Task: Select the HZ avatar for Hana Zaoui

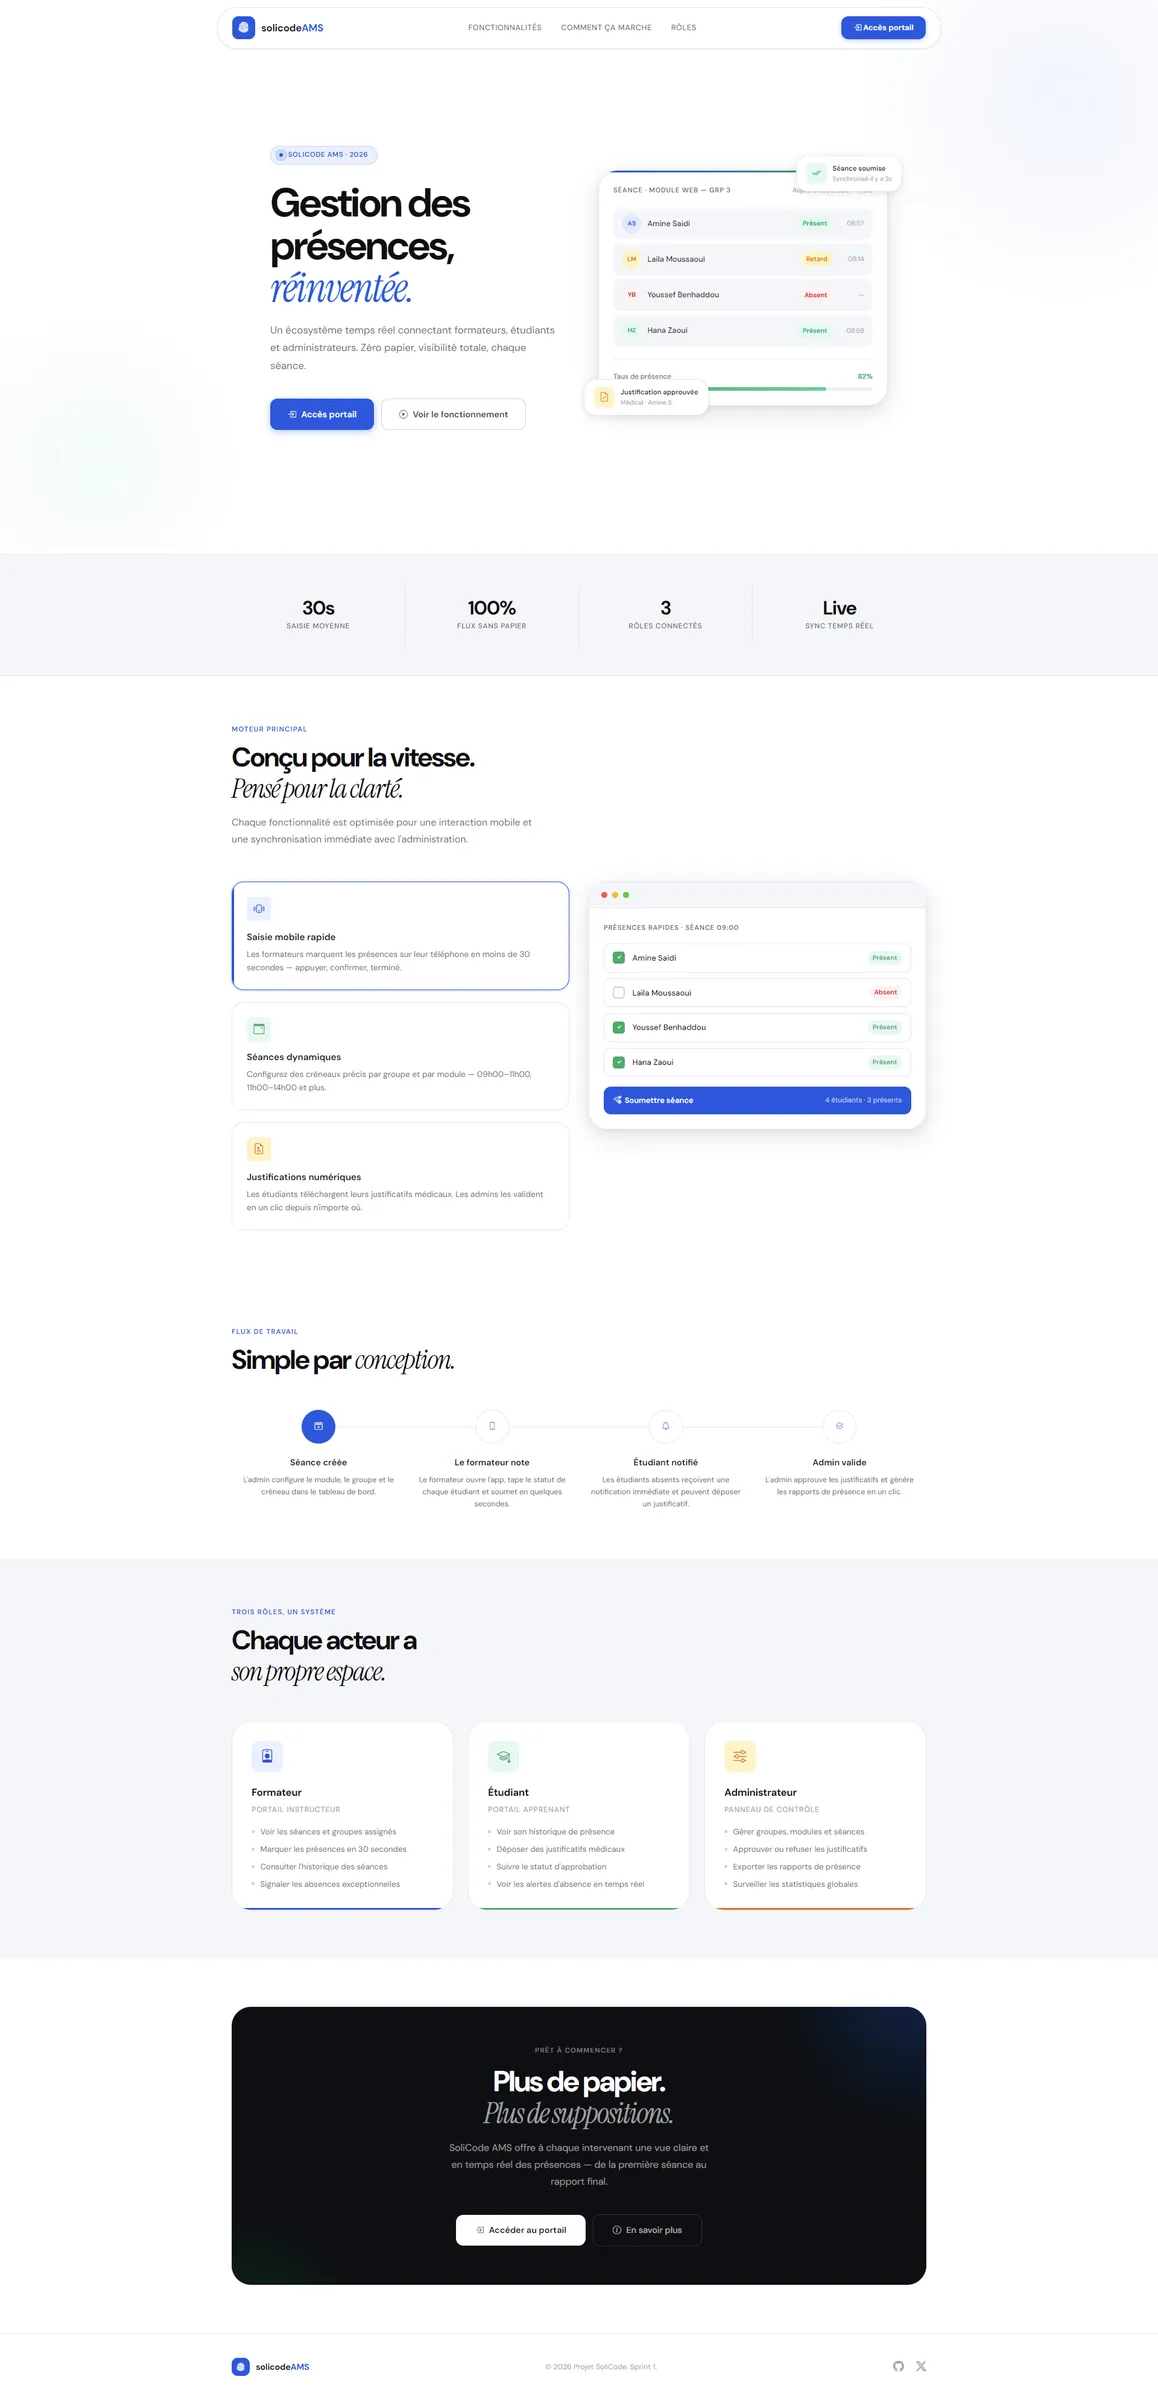Action: click(631, 330)
